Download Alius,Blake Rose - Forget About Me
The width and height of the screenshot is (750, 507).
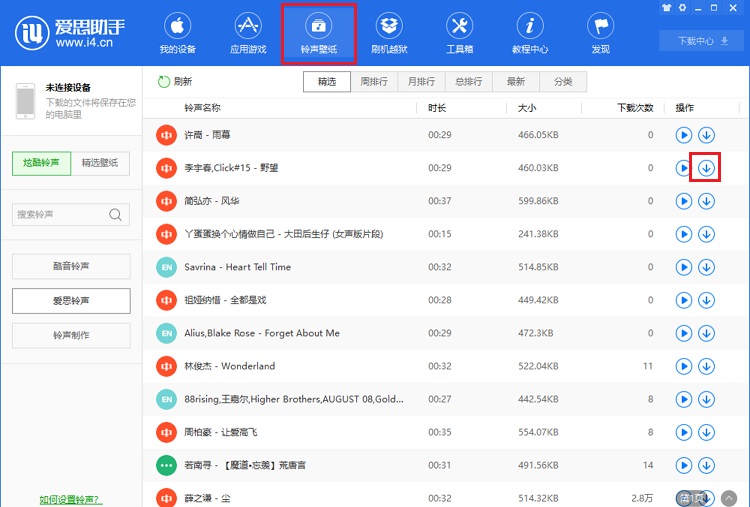point(706,333)
